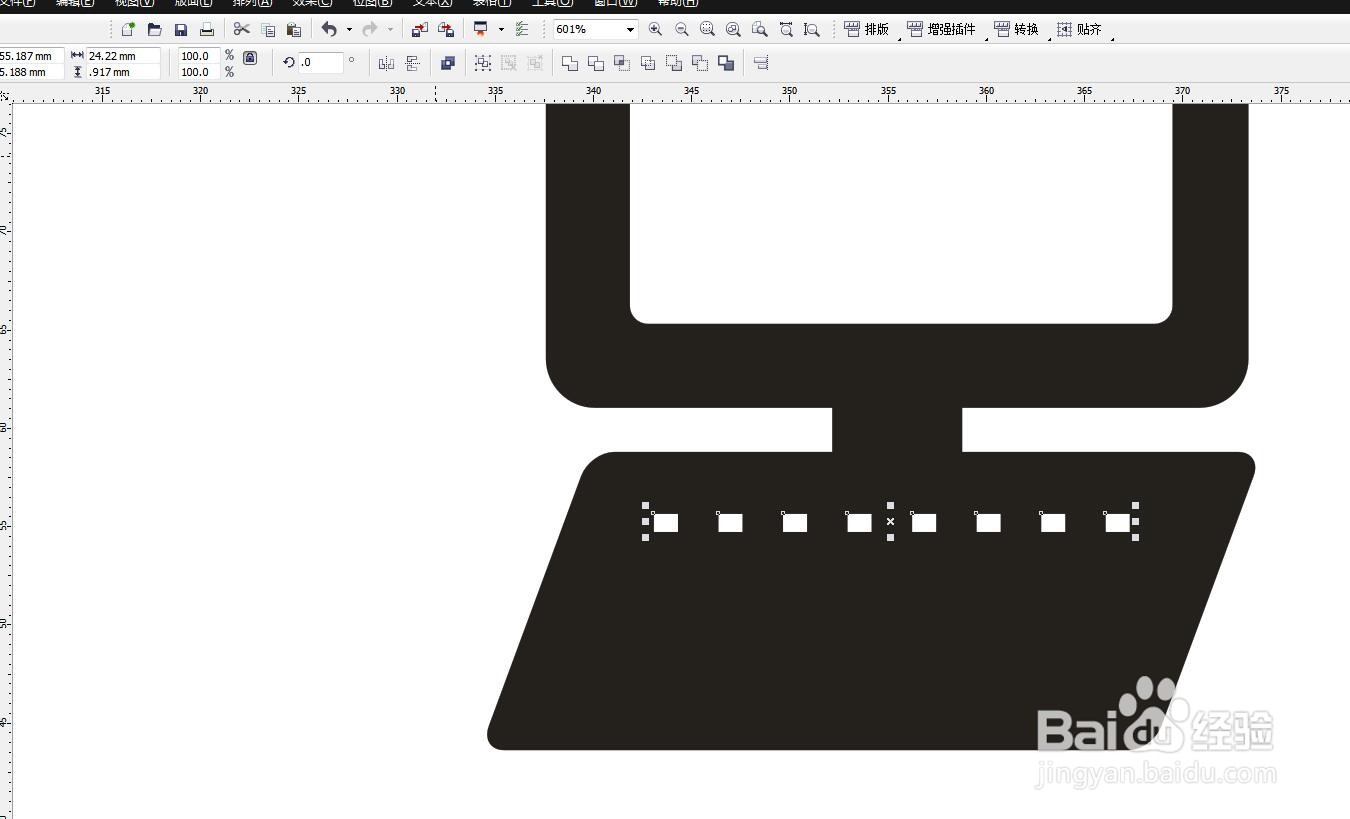Combine the selected objects

[448, 63]
